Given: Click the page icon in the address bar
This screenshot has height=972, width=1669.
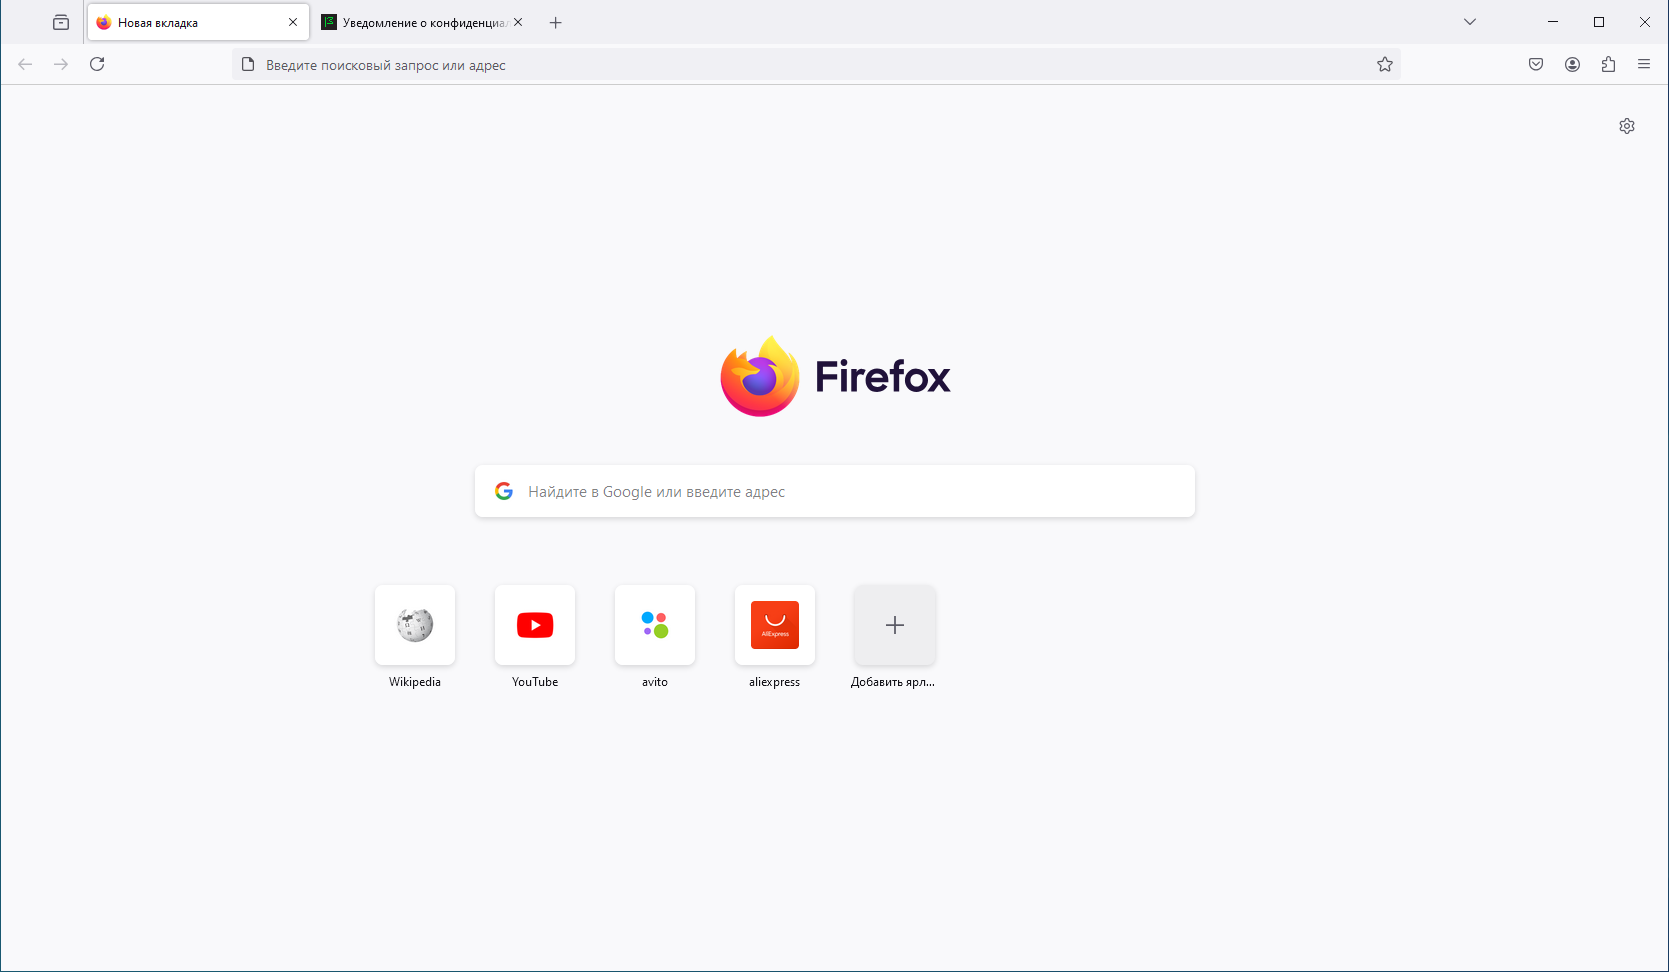Looking at the screenshot, I should (x=248, y=65).
